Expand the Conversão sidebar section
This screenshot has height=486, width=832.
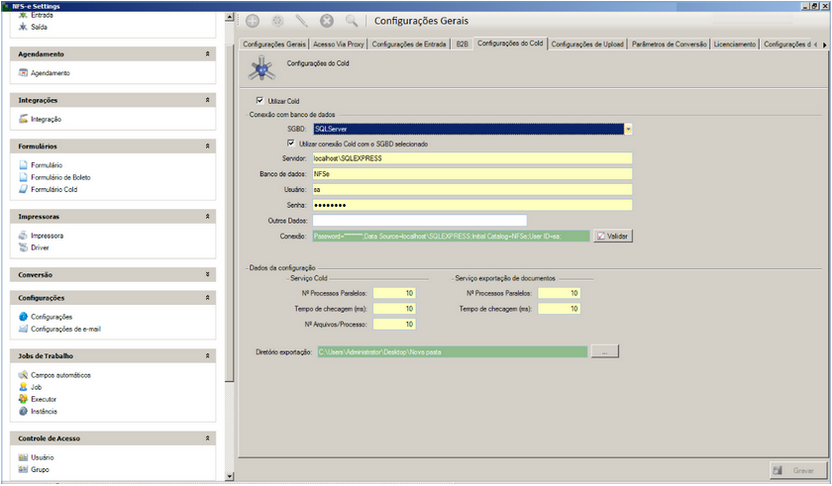(x=207, y=274)
